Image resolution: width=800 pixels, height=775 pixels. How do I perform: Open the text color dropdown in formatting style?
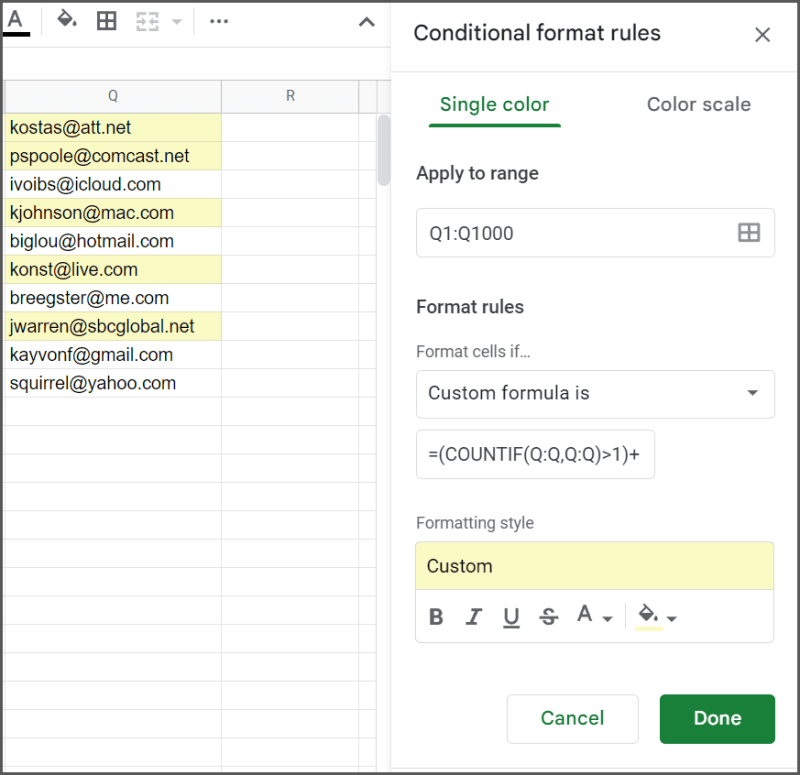[x=594, y=616]
